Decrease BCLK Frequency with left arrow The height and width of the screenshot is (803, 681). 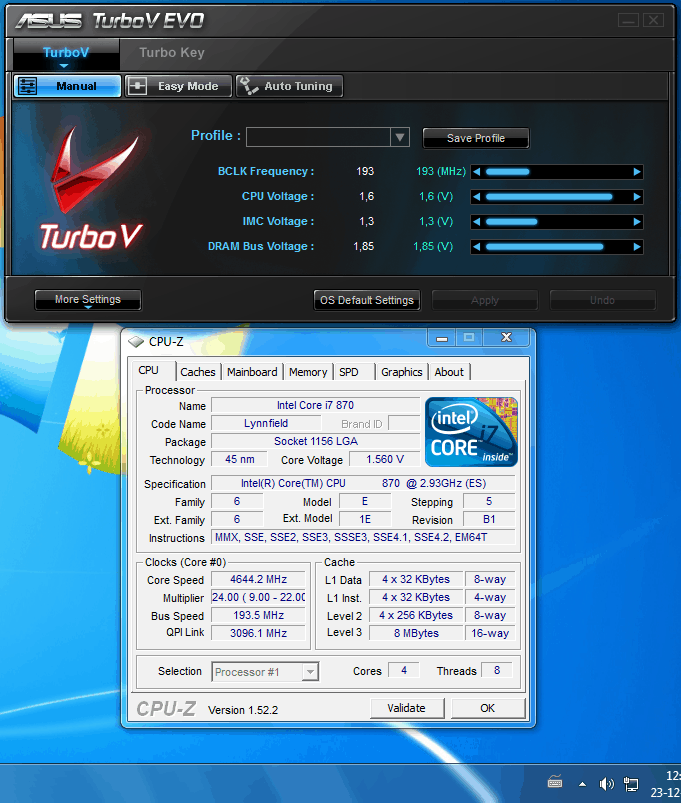[477, 172]
